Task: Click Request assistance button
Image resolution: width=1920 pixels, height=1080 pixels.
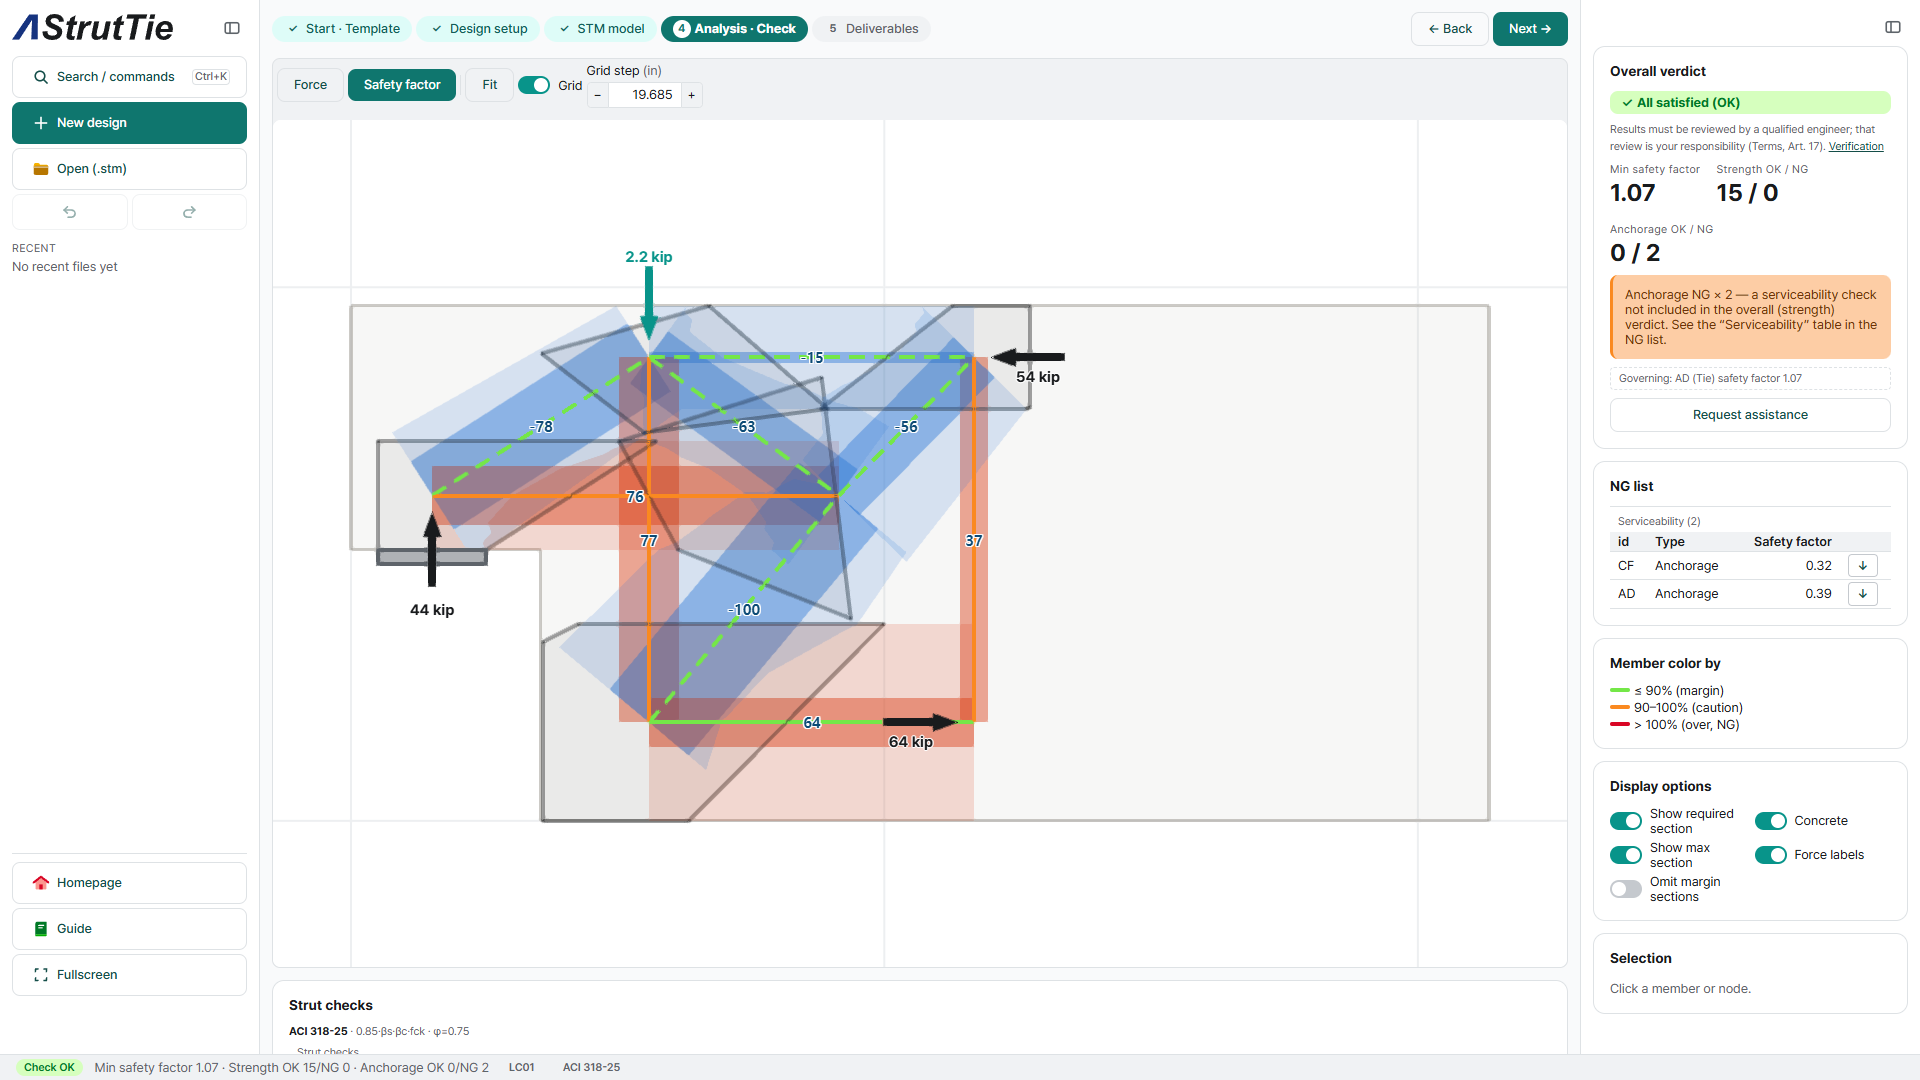Action: click(x=1750, y=415)
